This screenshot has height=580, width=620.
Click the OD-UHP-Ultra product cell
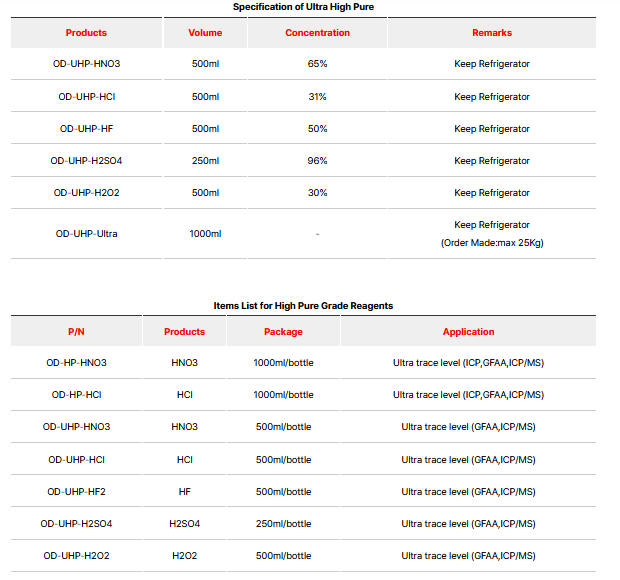point(86,234)
